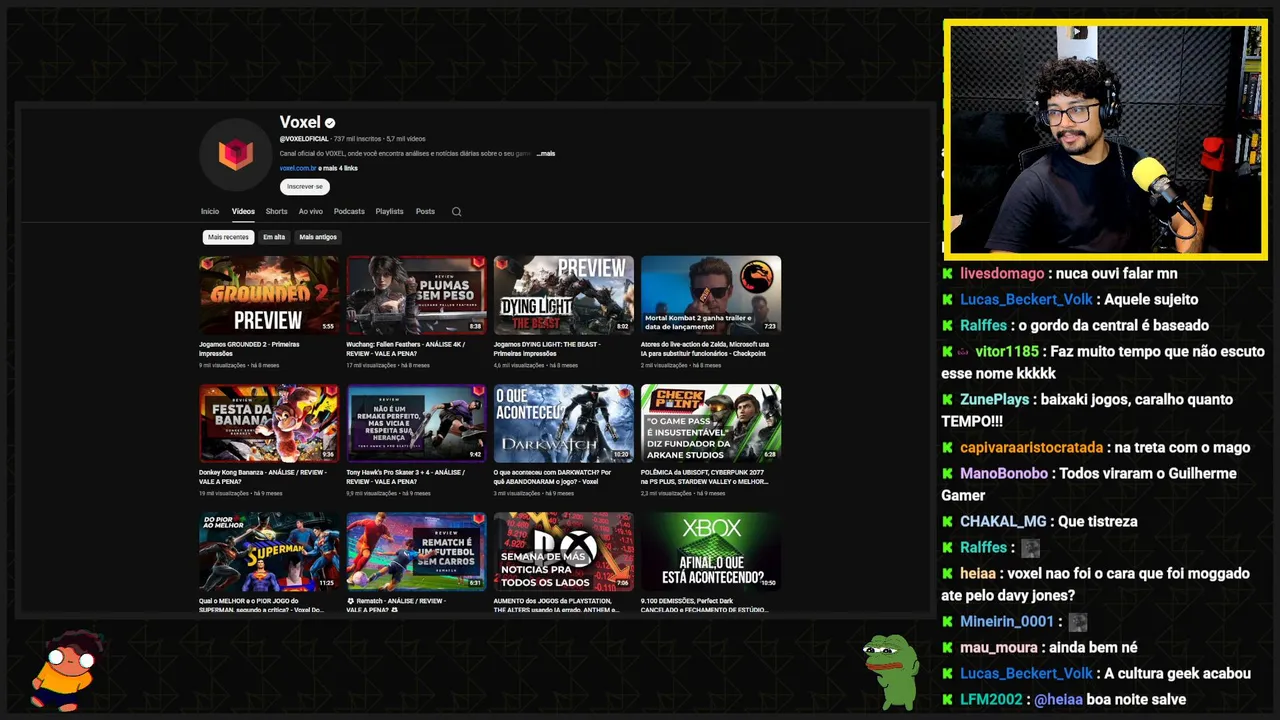Click username LFM2002 in chat
This screenshot has height=720, width=1280.
click(991, 699)
